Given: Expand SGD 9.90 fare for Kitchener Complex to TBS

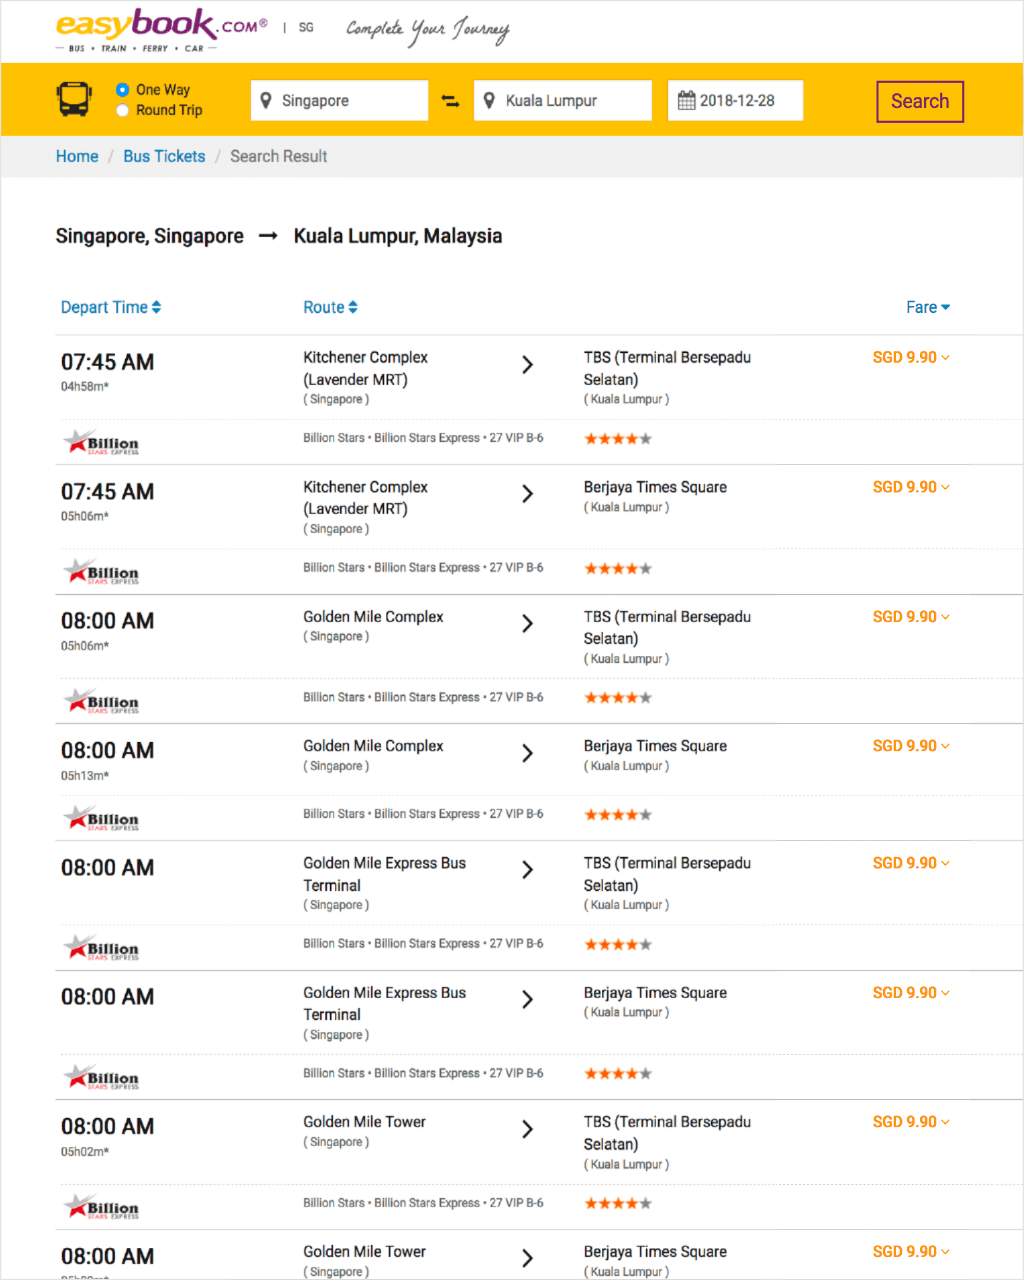Looking at the screenshot, I should pyautogui.click(x=911, y=357).
